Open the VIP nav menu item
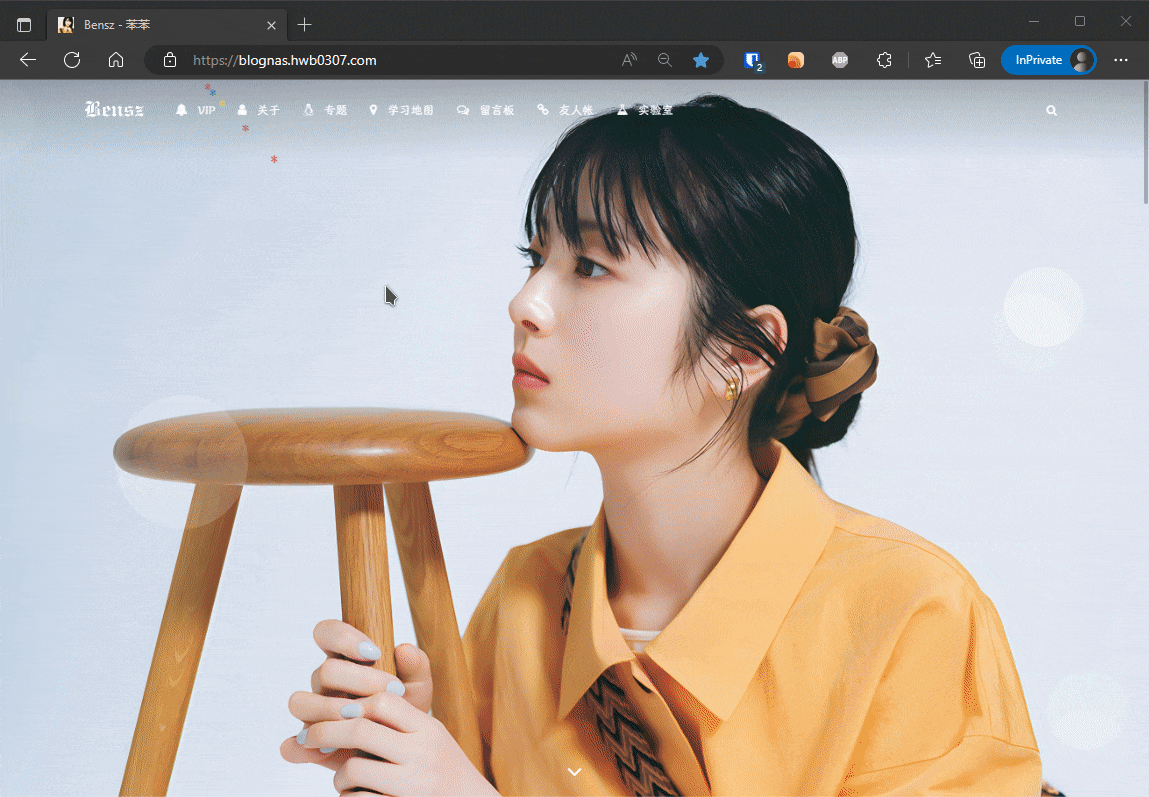The width and height of the screenshot is (1149, 797). pos(196,111)
